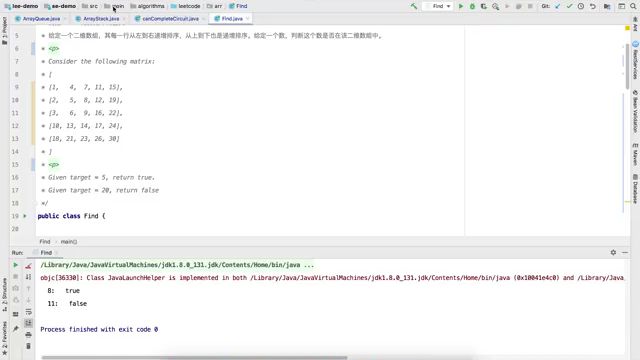
Task: Clear all console output trash icon
Action: tap(28, 346)
